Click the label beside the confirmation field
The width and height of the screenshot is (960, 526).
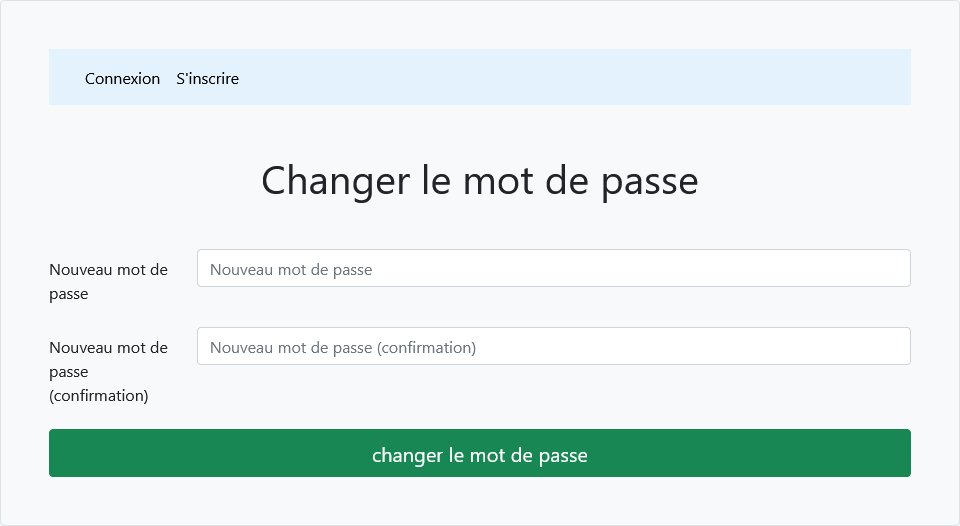108,371
